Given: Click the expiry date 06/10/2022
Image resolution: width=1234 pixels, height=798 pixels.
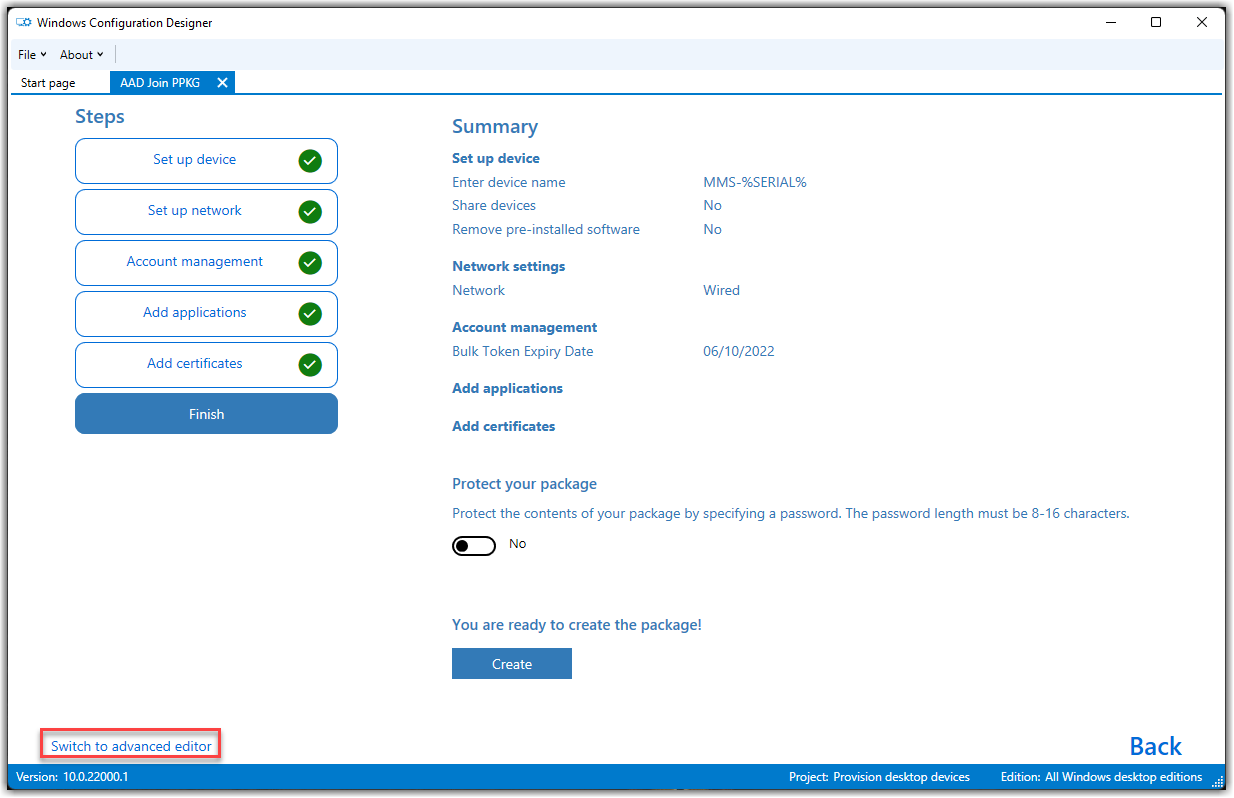Looking at the screenshot, I should click(x=739, y=351).
